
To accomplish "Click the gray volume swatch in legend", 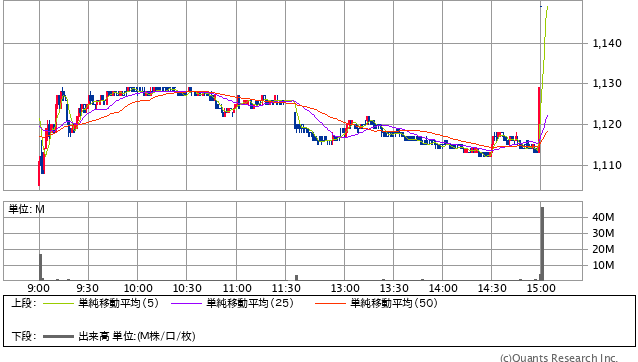I will pos(58,336).
